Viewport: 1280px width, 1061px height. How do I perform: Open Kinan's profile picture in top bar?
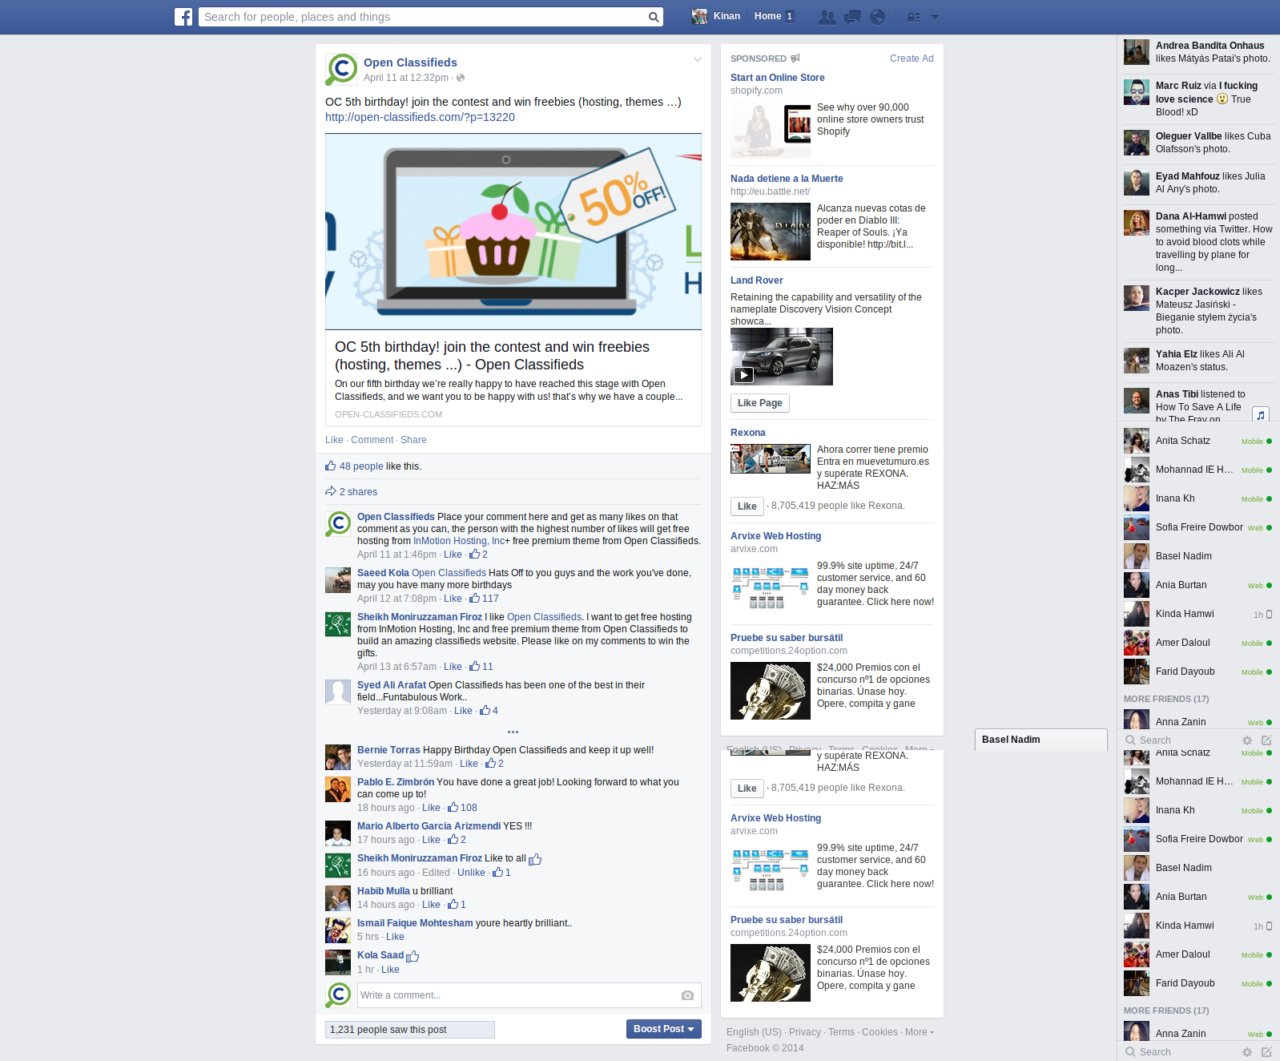click(700, 16)
